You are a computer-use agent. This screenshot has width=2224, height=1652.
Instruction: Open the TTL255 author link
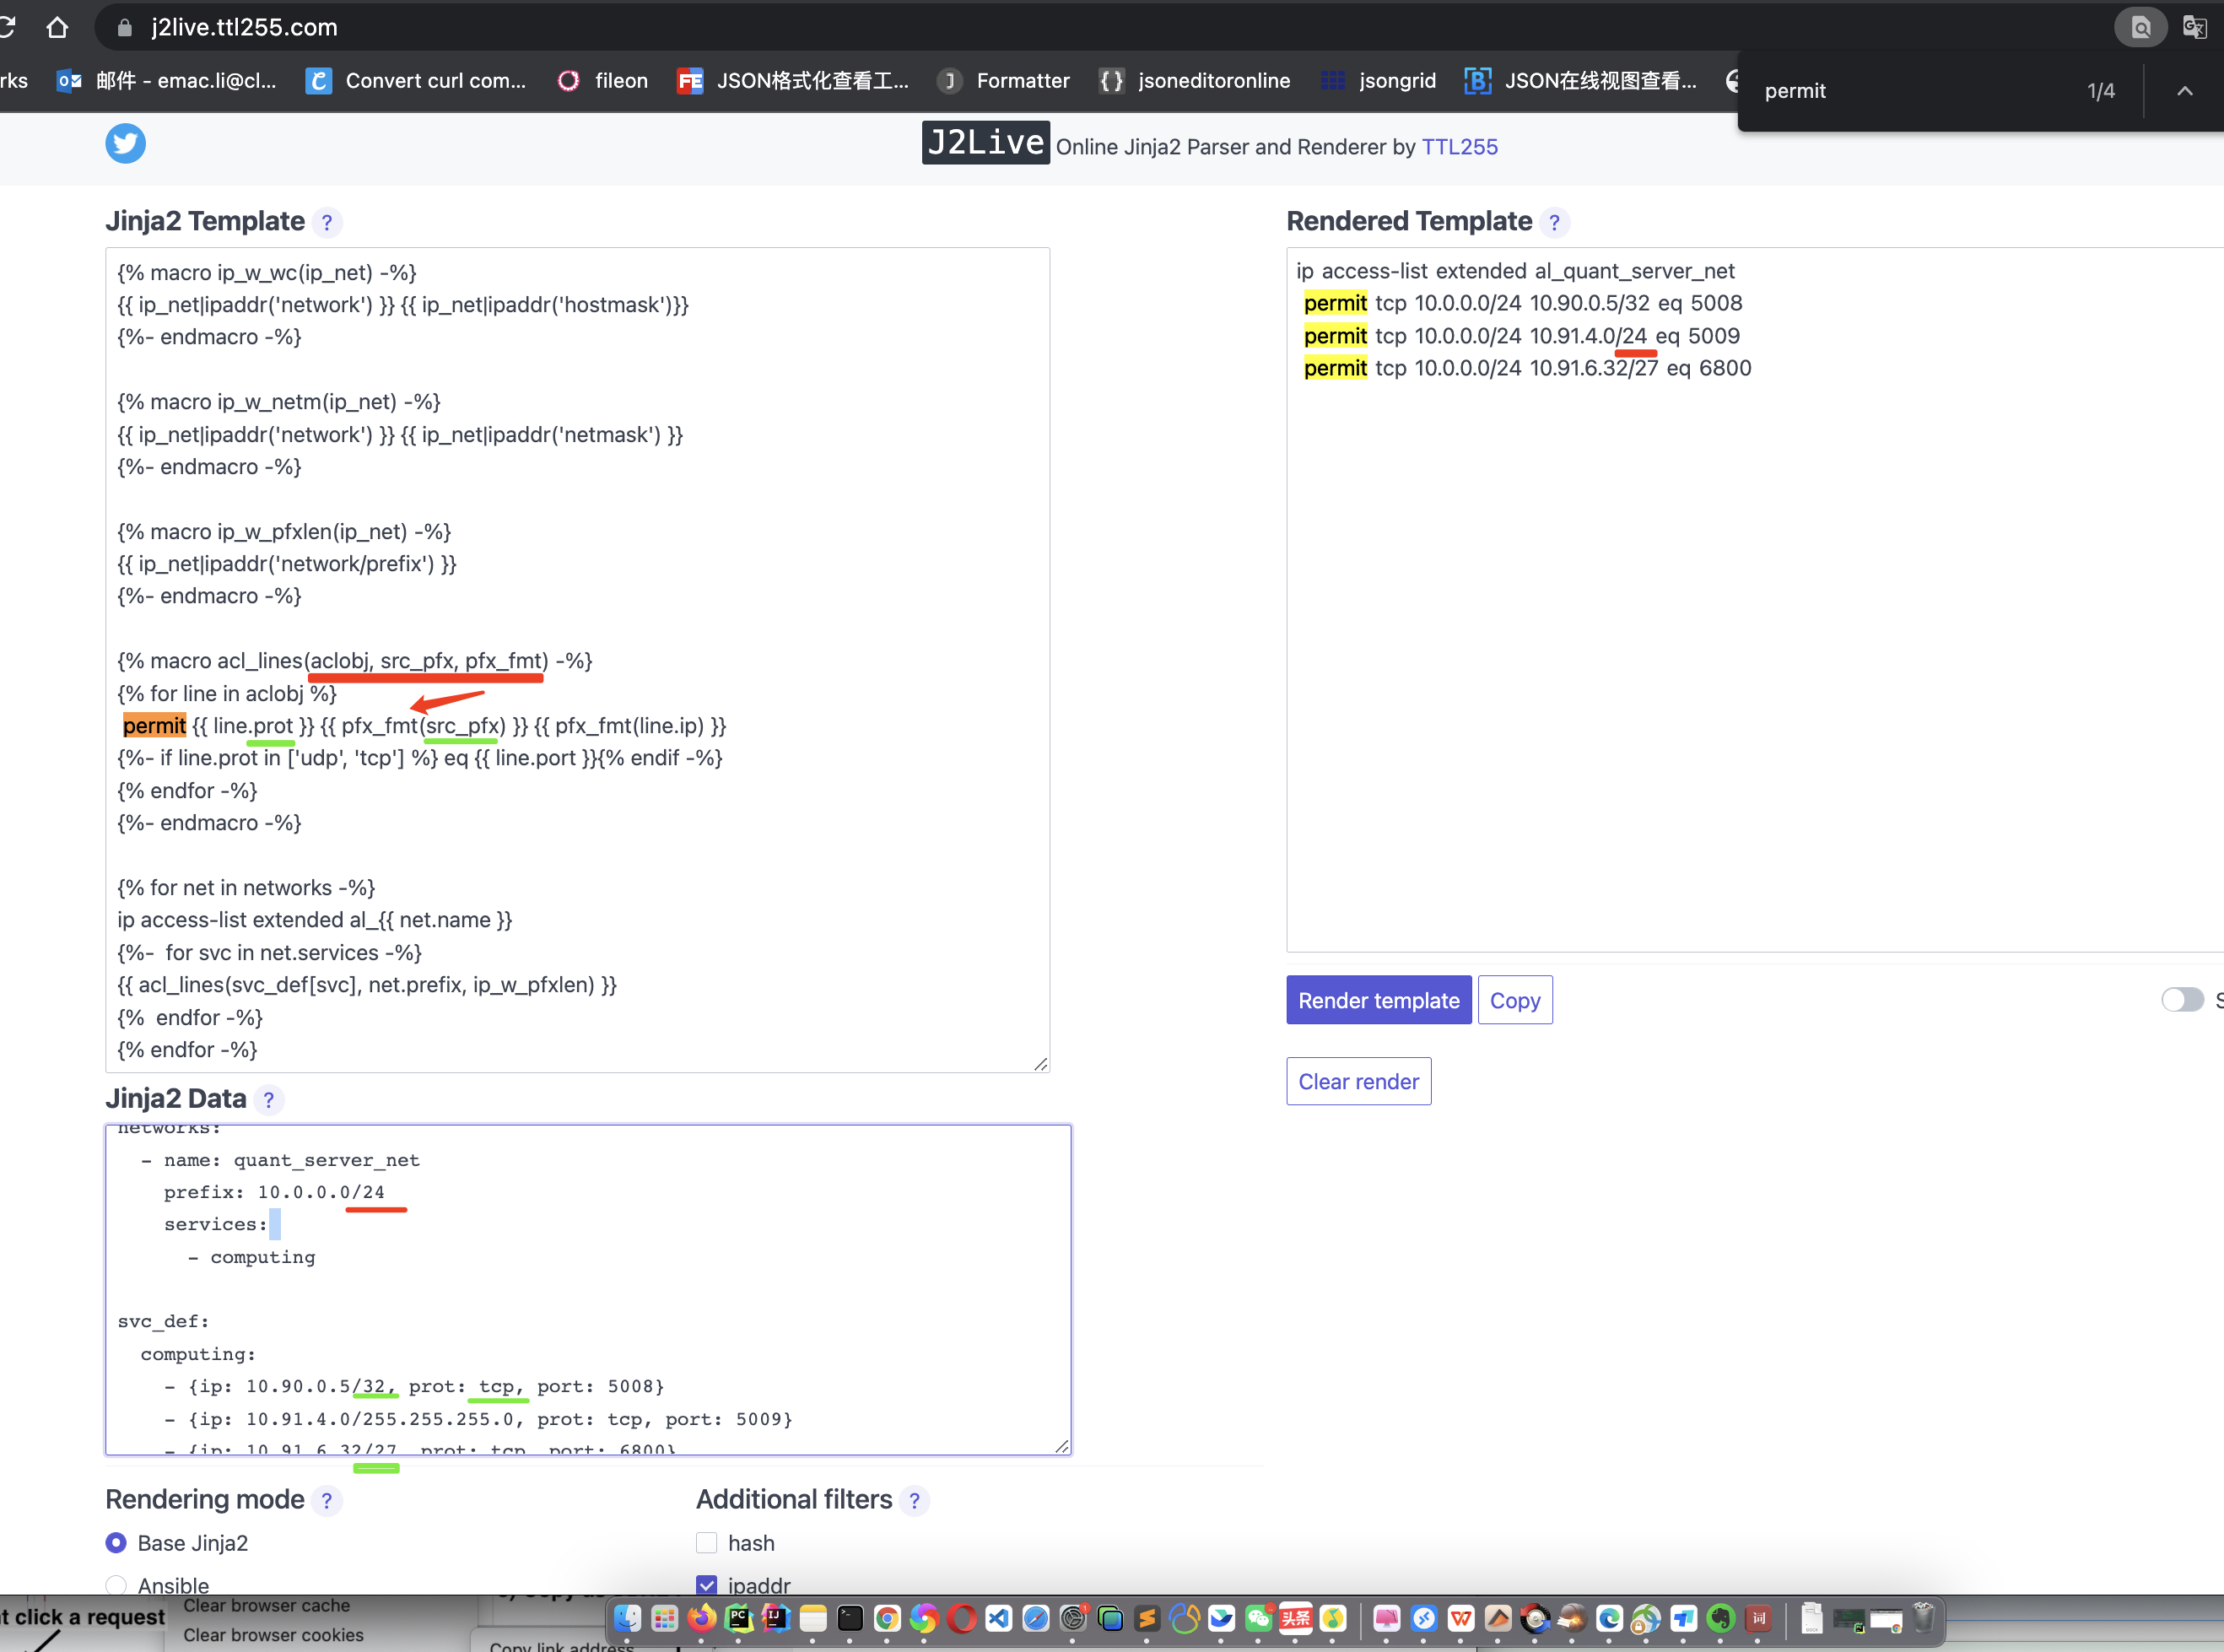coord(1459,147)
